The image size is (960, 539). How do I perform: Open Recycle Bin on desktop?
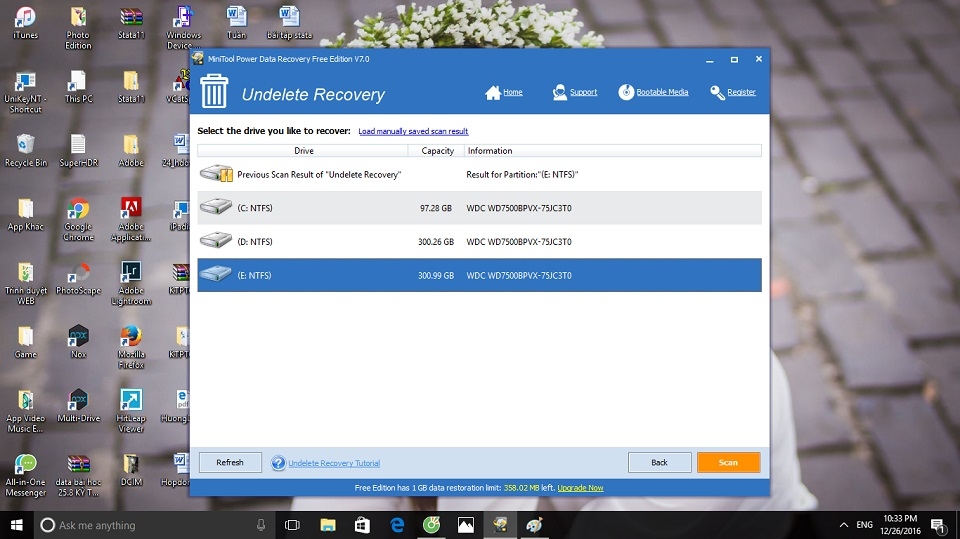25,151
